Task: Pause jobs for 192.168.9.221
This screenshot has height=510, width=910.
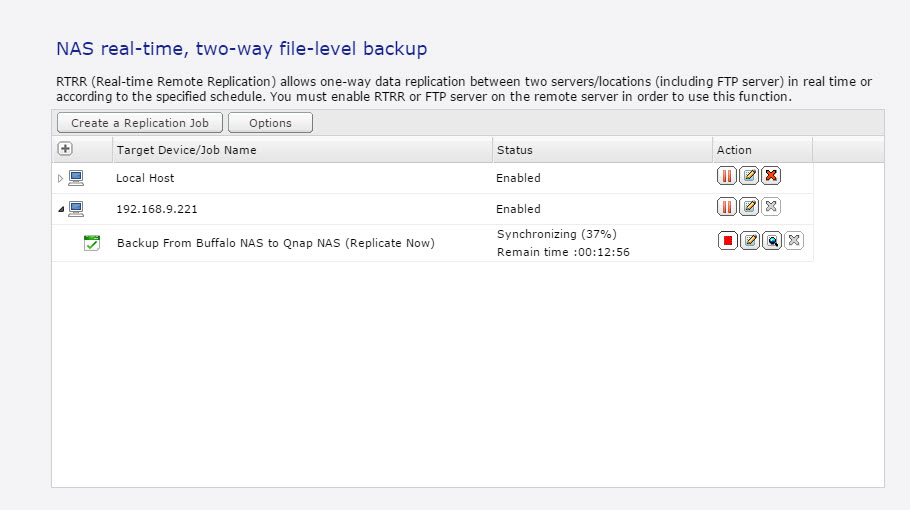Action: pos(727,207)
